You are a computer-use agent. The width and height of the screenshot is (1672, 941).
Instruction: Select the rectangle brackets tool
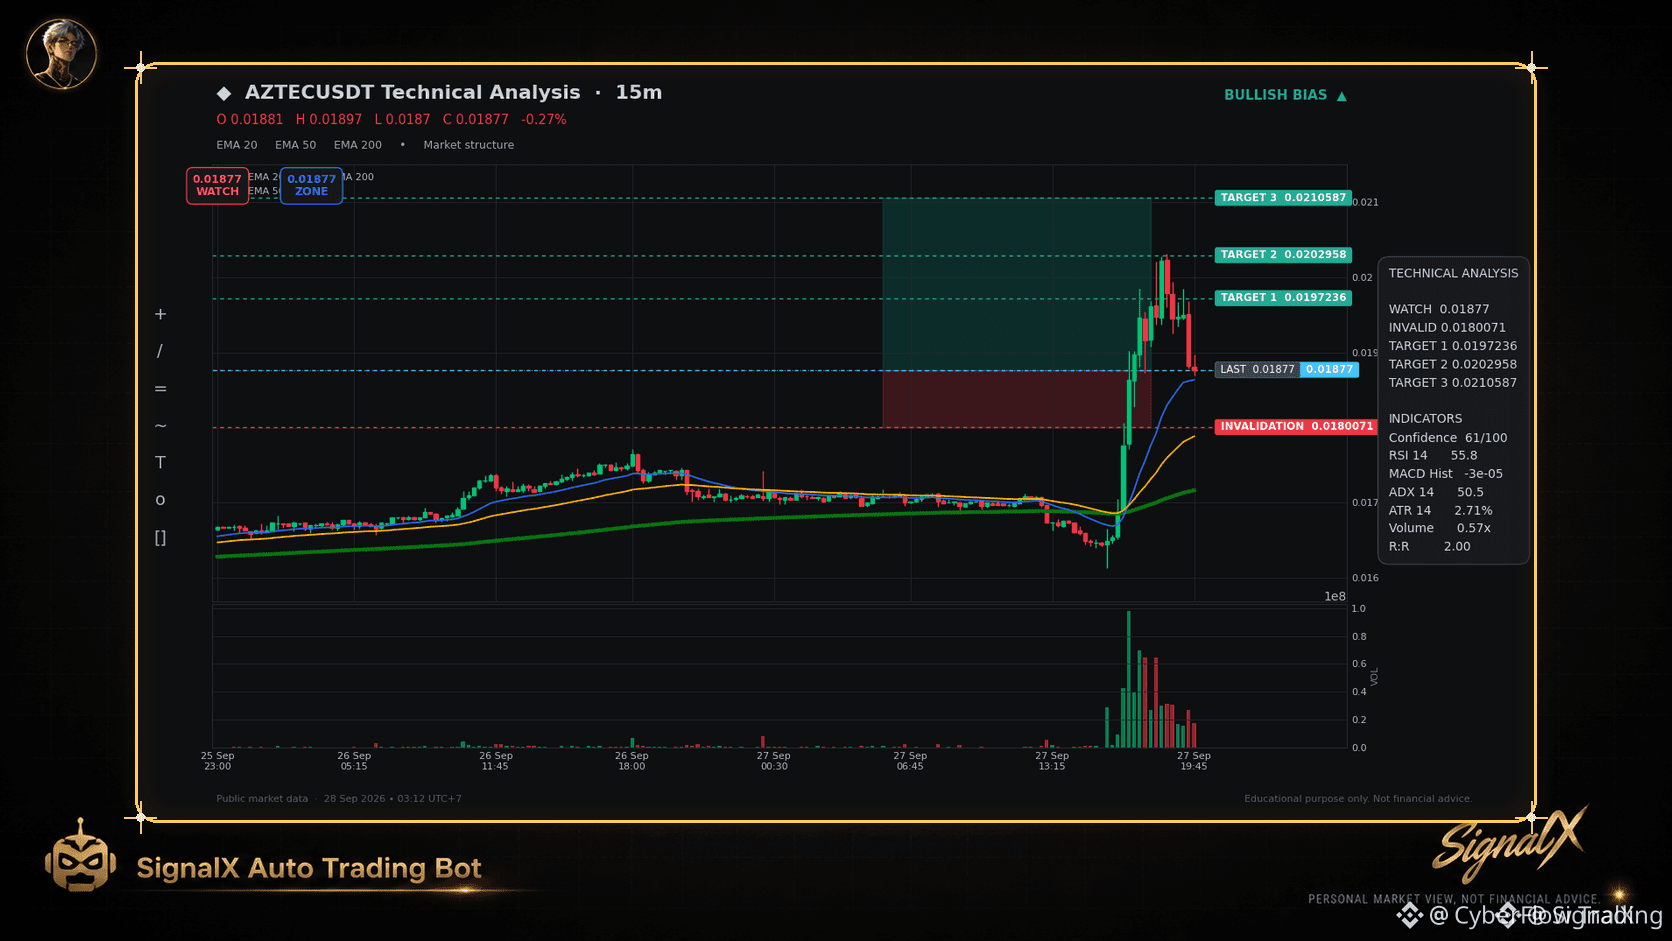click(x=160, y=537)
